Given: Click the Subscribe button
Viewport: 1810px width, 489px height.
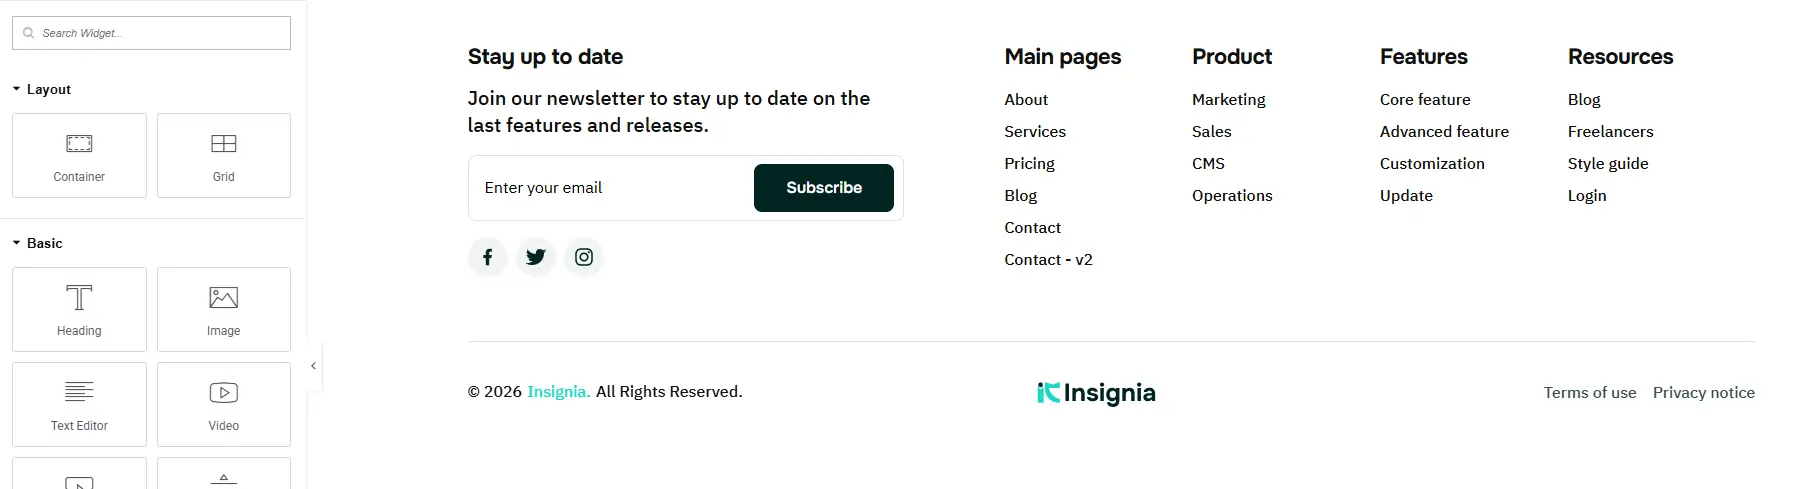Looking at the screenshot, I should [x=824, y=188].
